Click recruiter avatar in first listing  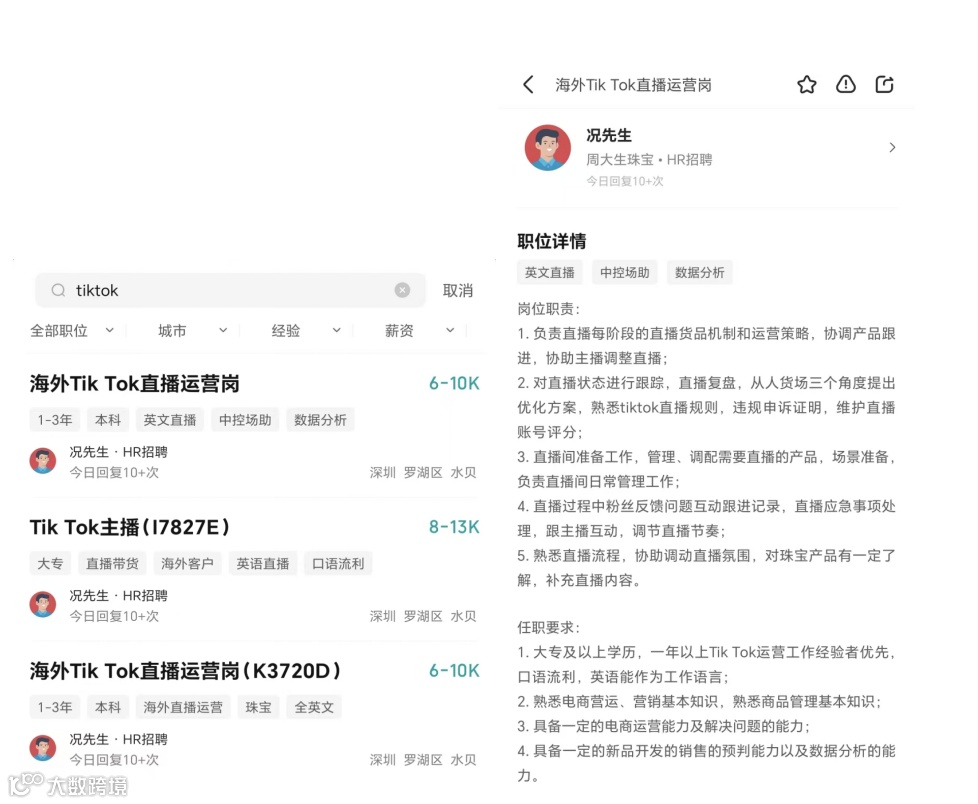click(x=43, y=461)
